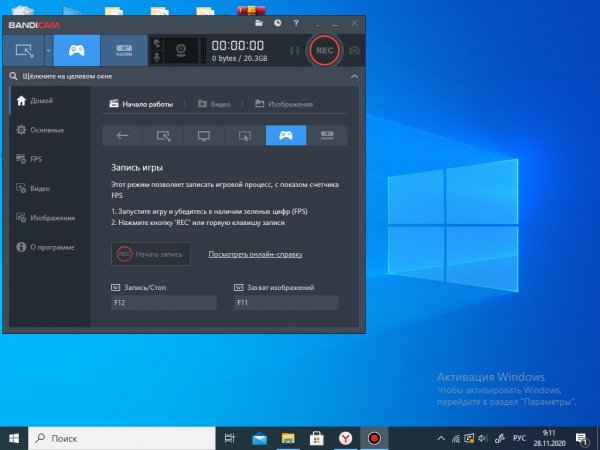
Task: Take a screenshot with the camera icon
Action: 354,51
